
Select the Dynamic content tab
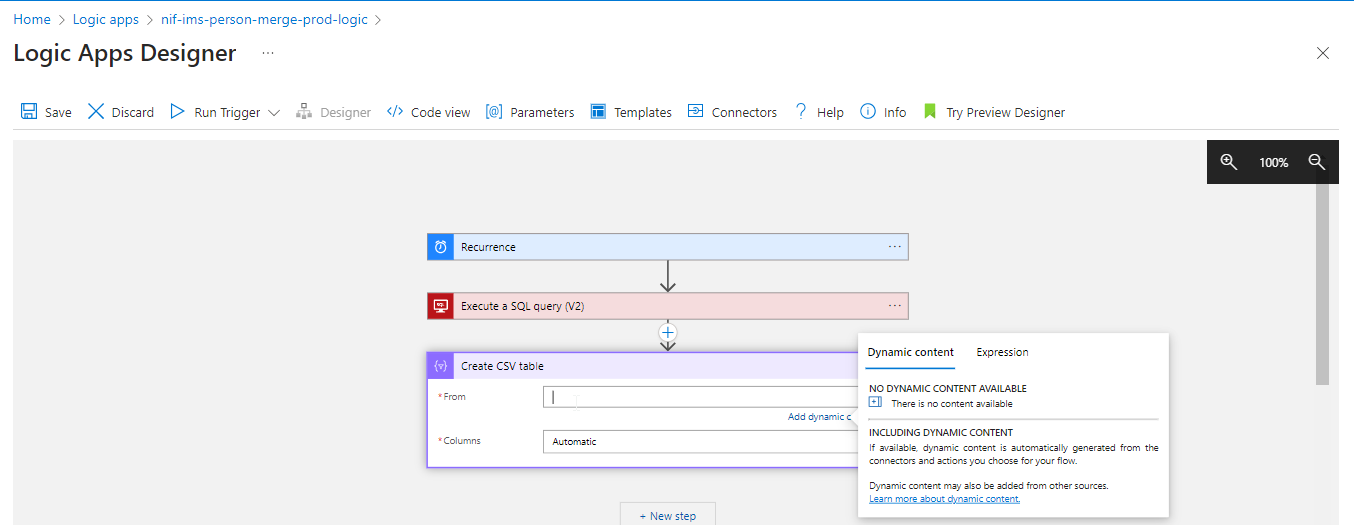coord(910,352)
